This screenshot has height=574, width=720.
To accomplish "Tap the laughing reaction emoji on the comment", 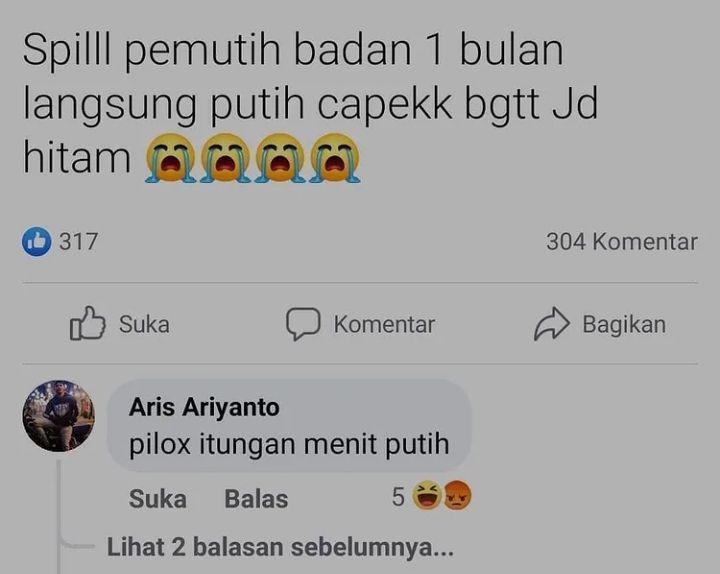I will (x=427, y=495).
